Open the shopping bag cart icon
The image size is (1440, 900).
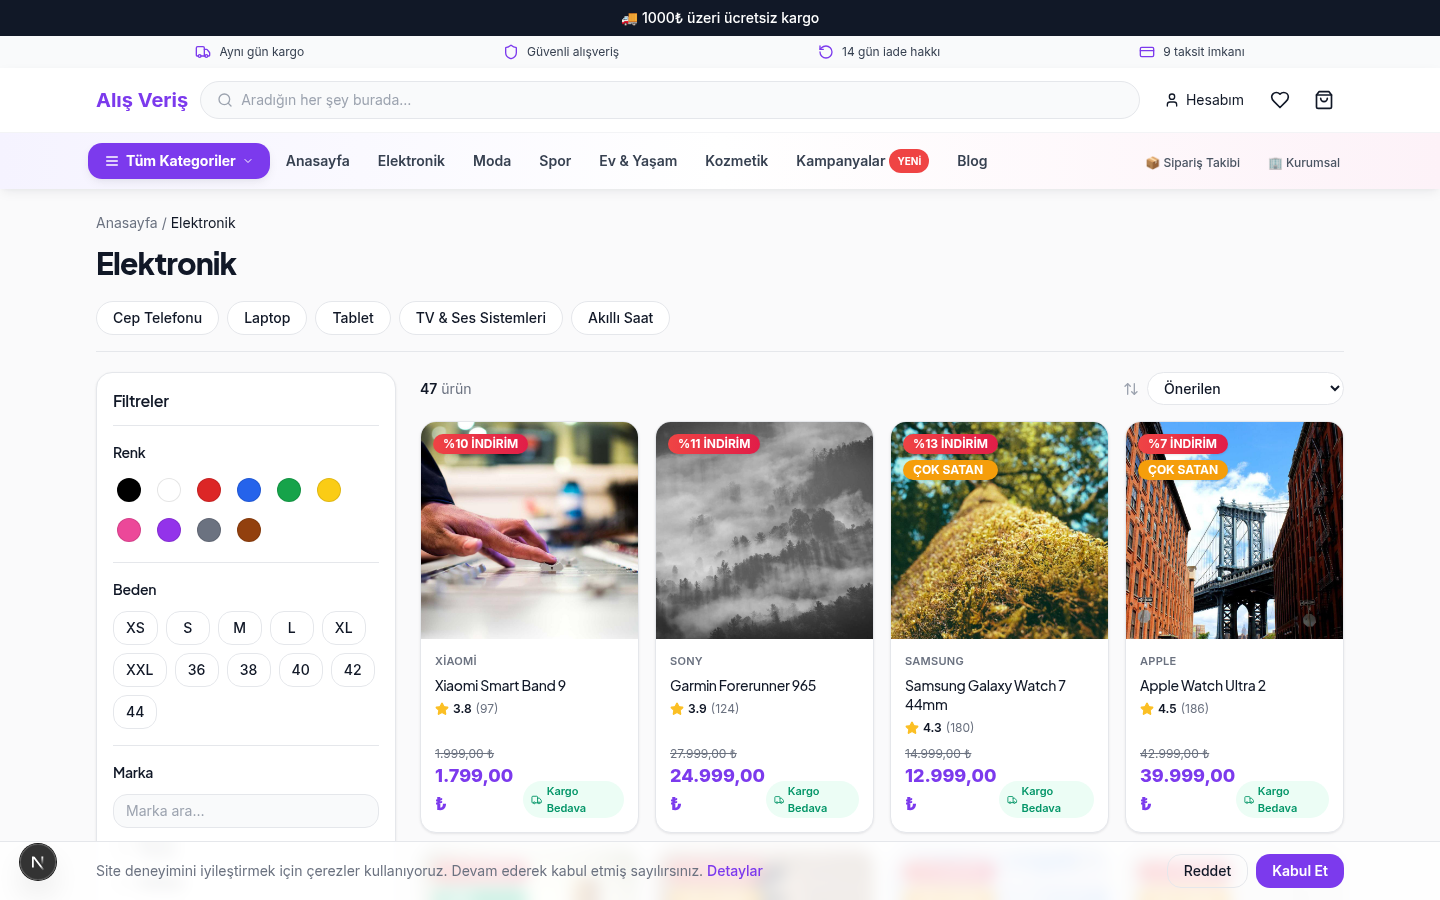(1324, 100)
